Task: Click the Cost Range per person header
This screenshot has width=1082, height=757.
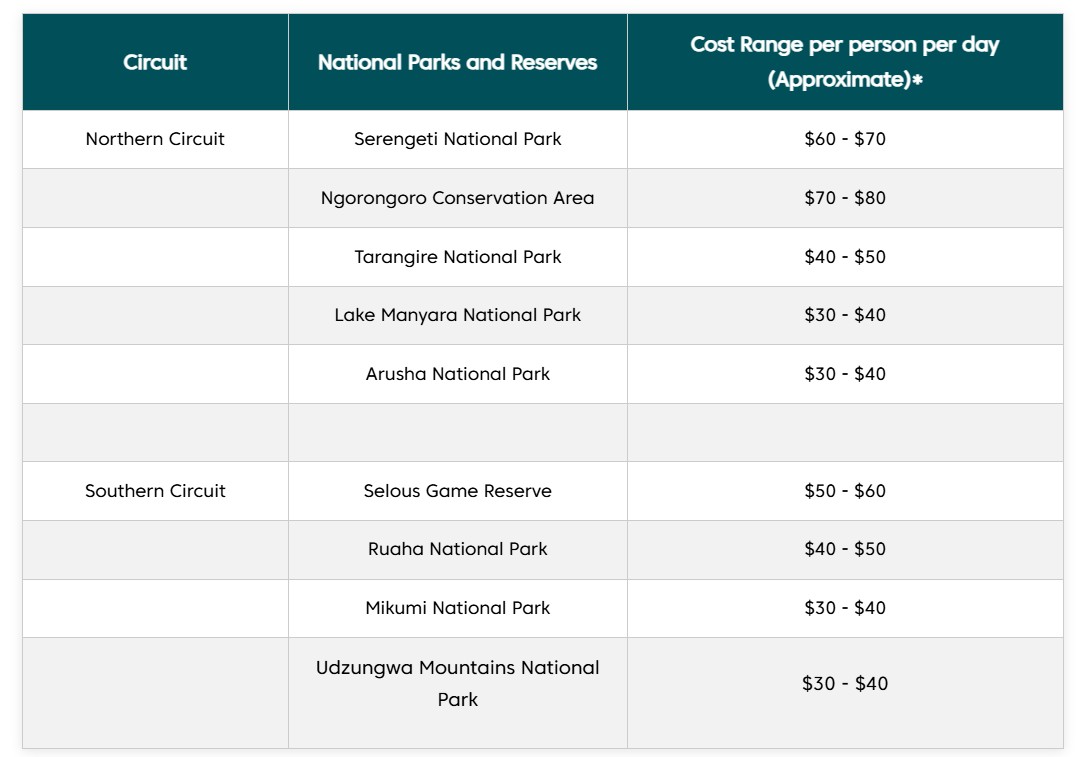Action: (x=845, y=62)
